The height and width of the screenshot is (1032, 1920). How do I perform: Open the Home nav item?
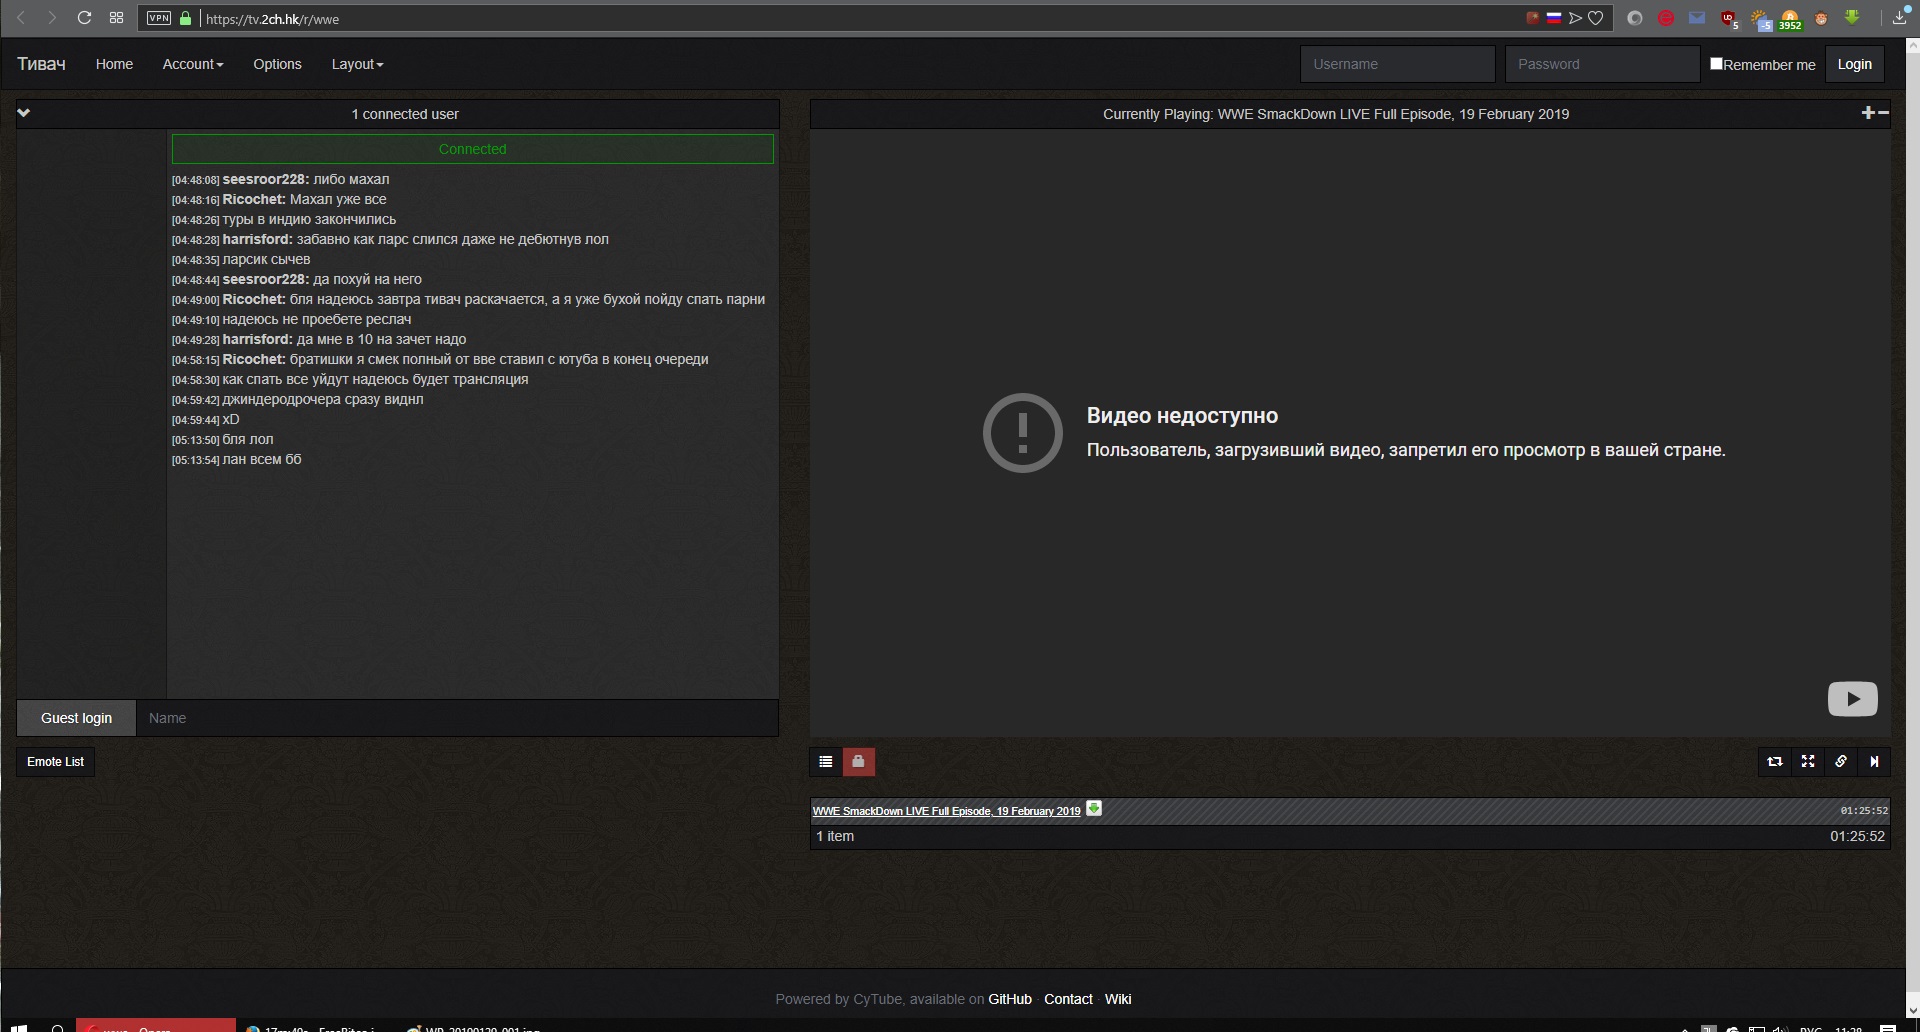(114, 64)
